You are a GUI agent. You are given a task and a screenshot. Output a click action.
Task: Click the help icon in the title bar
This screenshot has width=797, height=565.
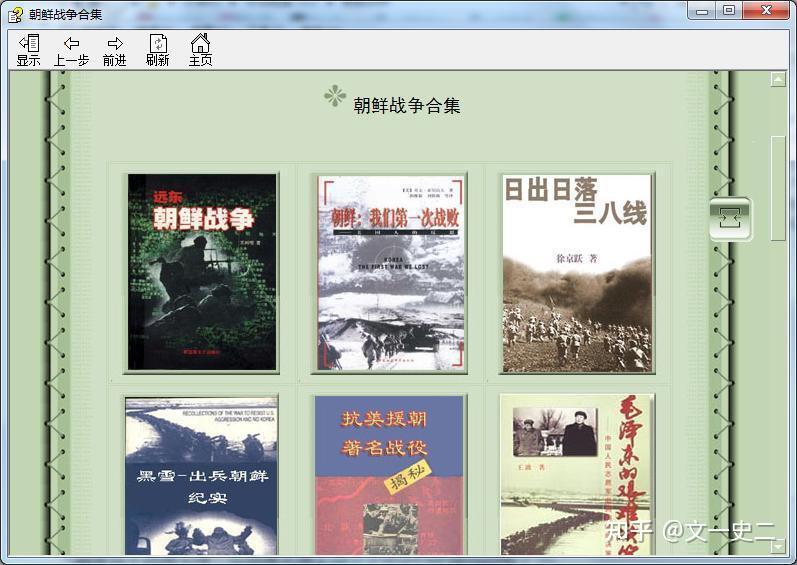(x=15, y=14)
